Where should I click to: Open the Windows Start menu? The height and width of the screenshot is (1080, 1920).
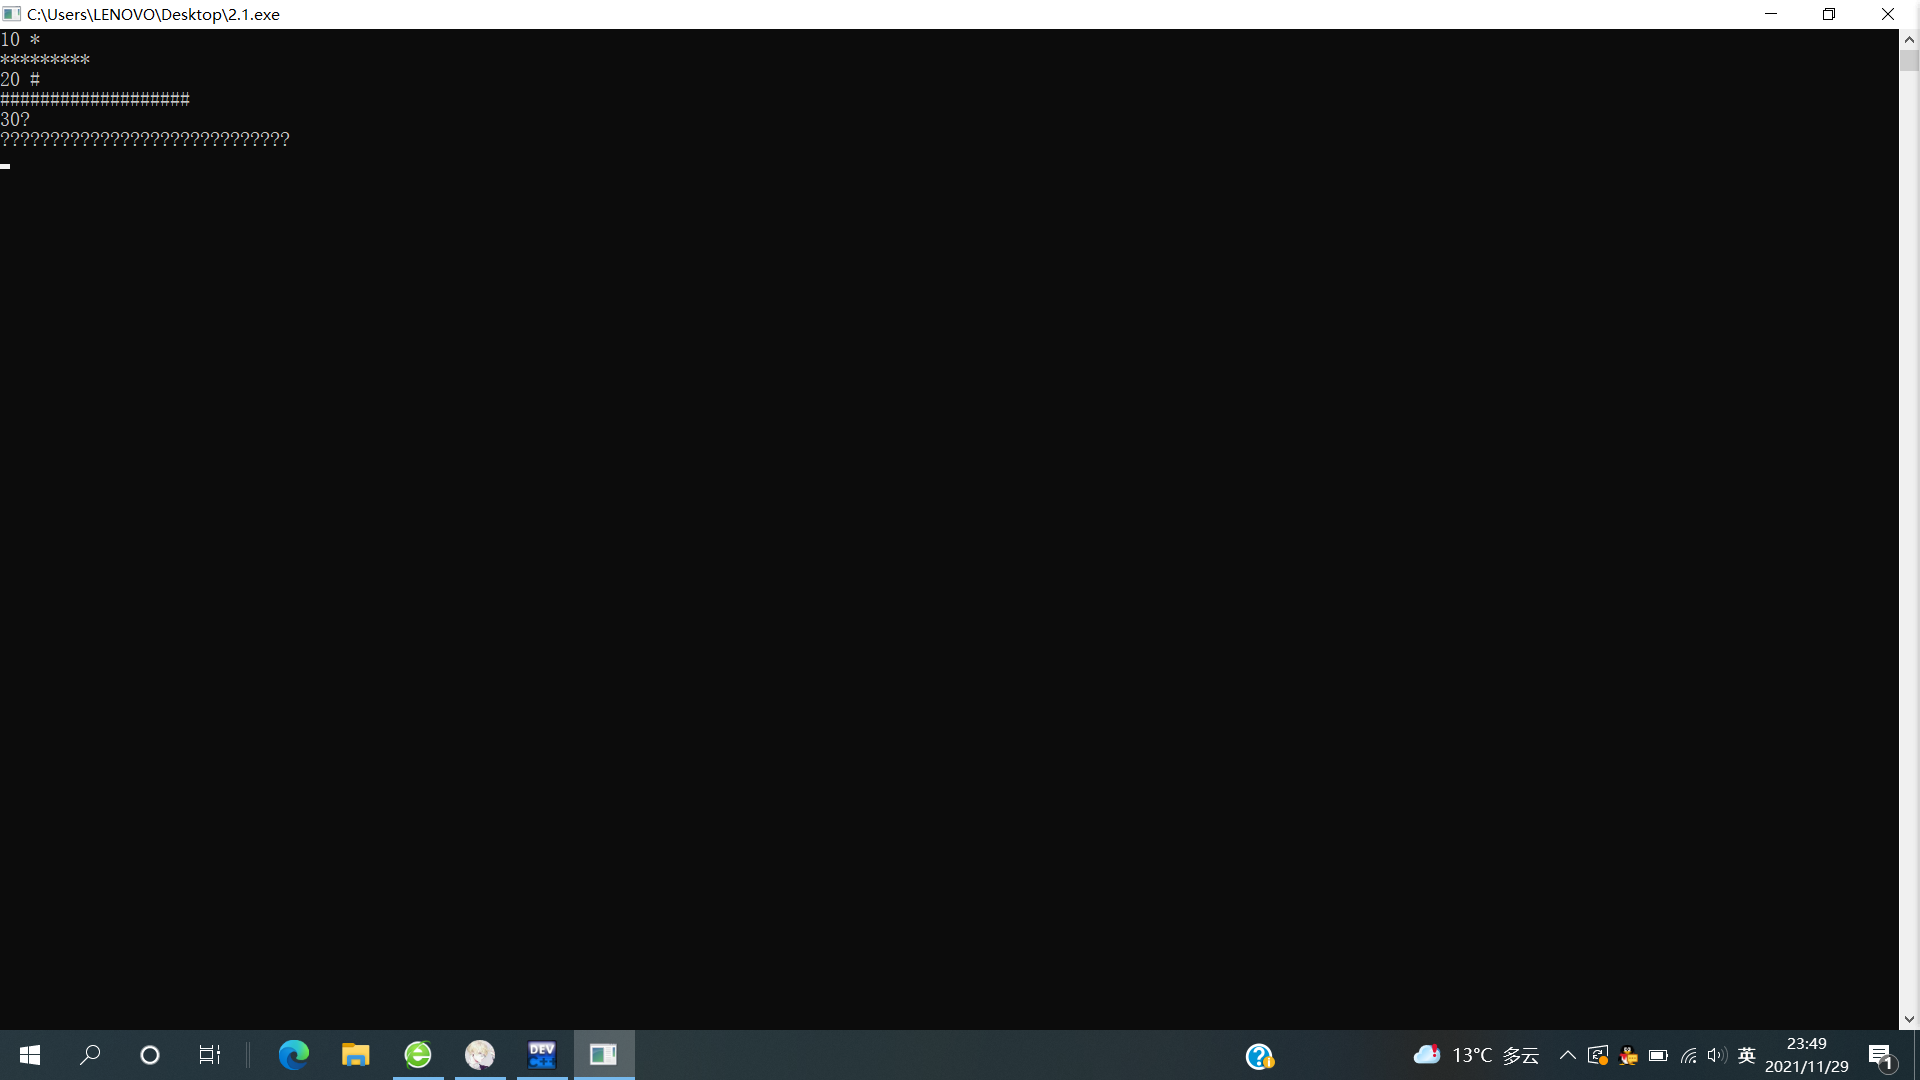pyautogui.click(x=30, y=1055)
